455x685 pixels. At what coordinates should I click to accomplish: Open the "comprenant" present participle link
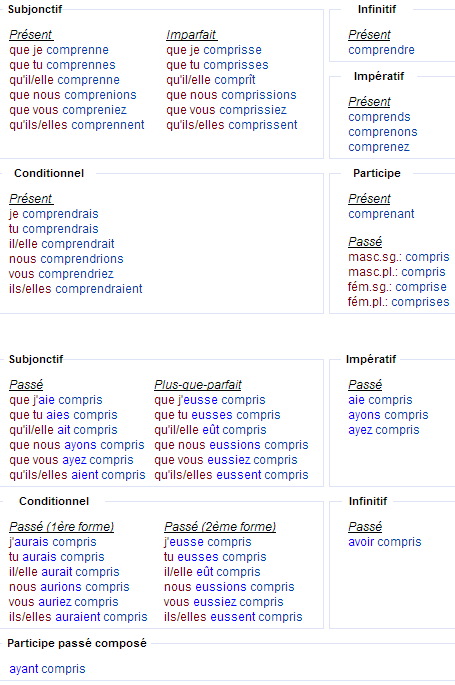coord(381,214)
